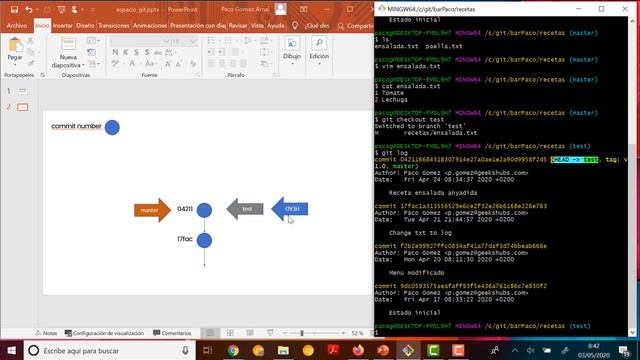Open the Fuente dialog launcher
This screenshot has height=360, width=640.
pos(198,75)
